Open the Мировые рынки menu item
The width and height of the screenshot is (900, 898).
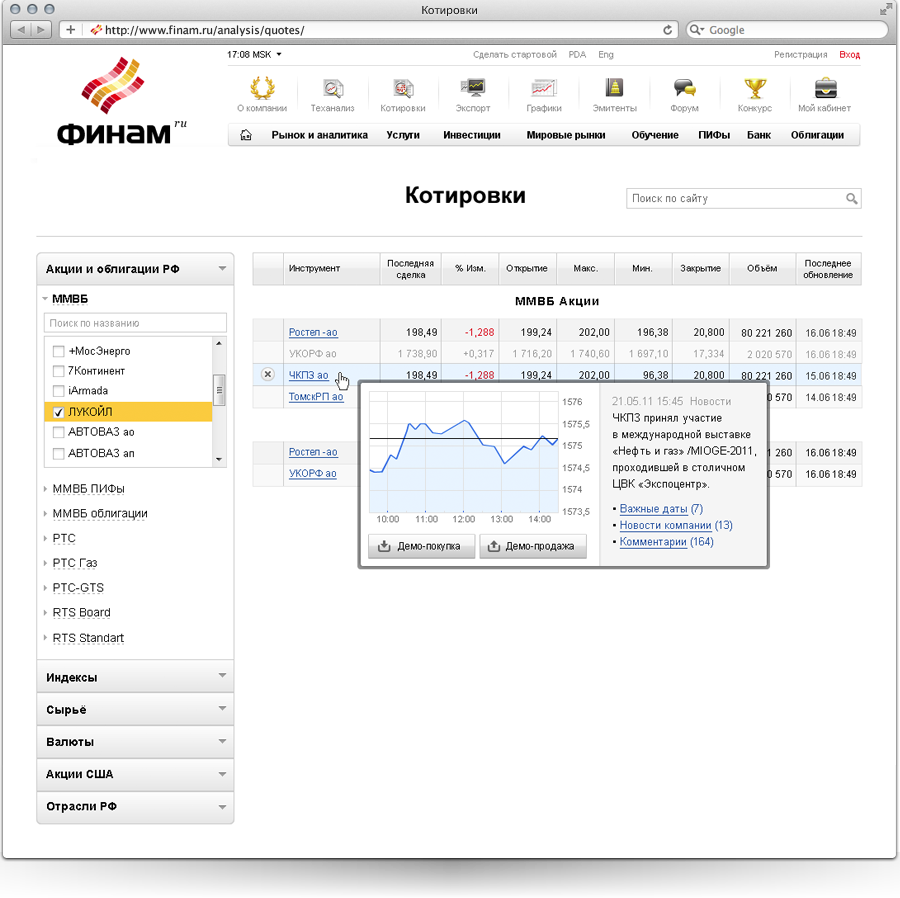565,135
